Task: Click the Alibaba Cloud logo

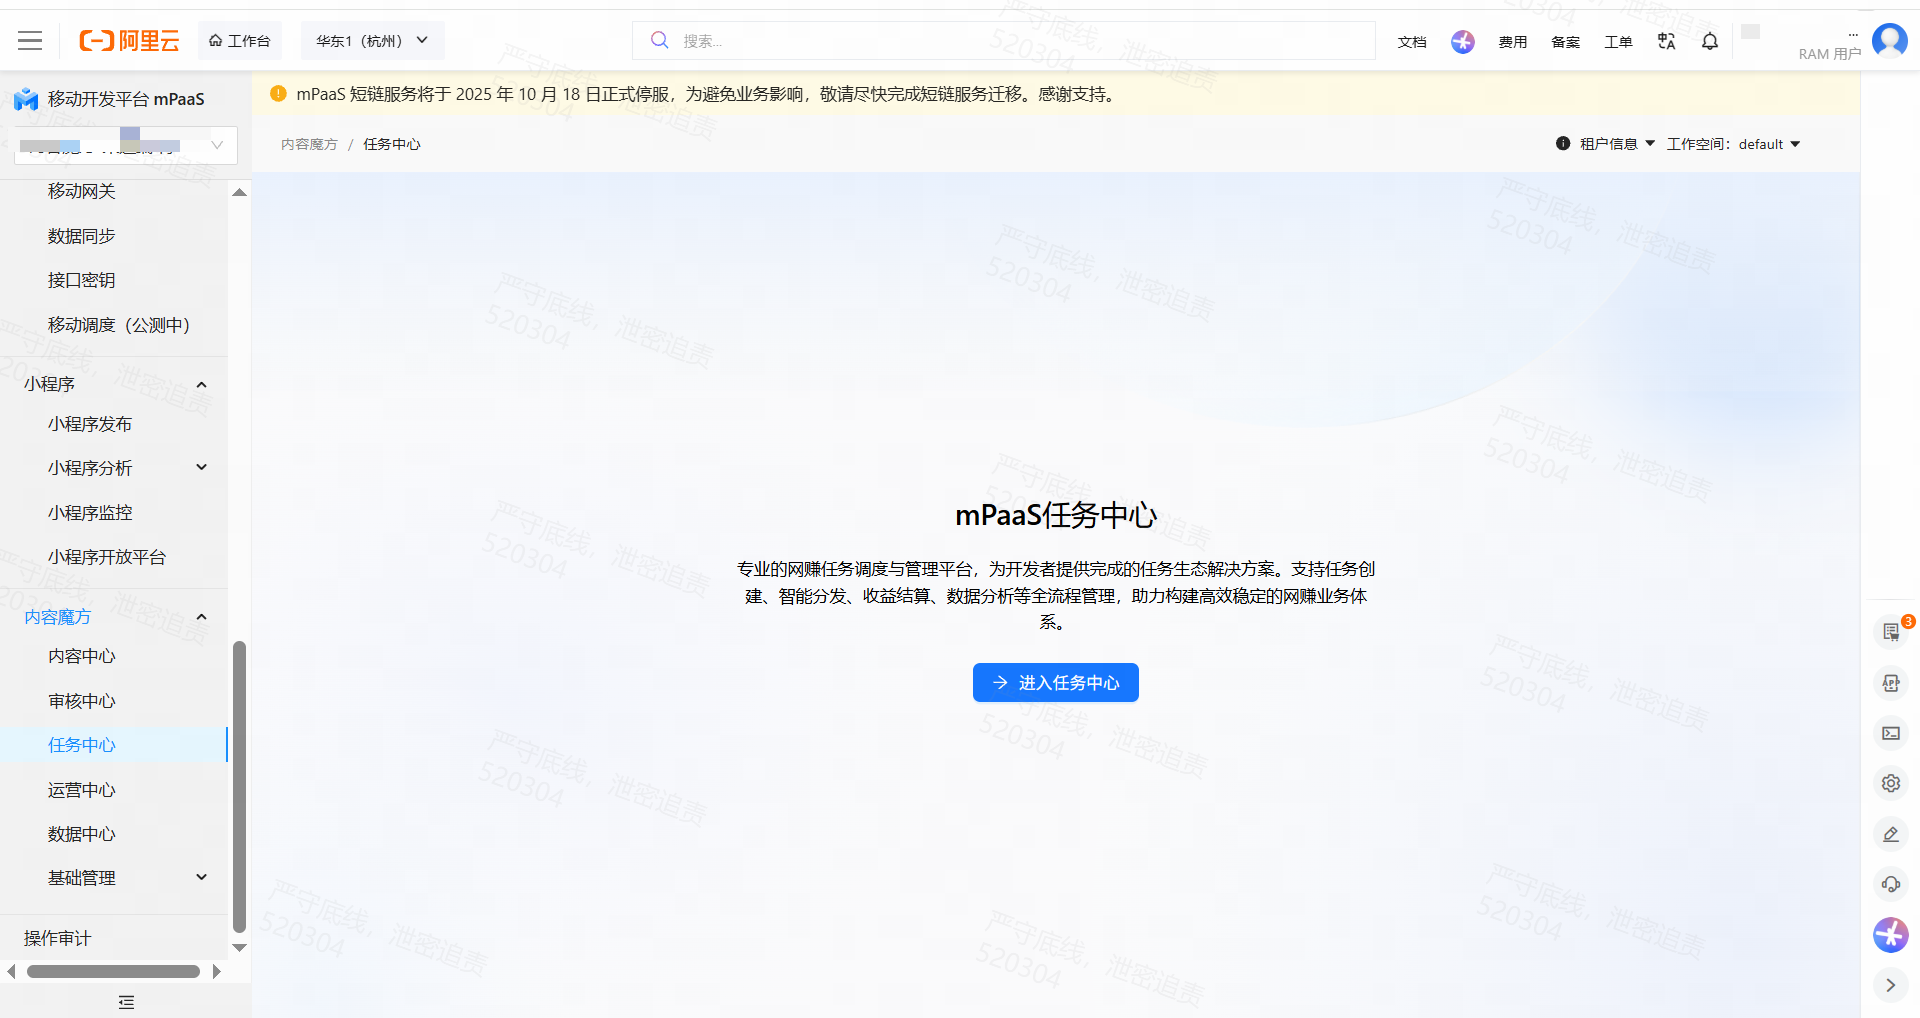Action: point(129,41)
